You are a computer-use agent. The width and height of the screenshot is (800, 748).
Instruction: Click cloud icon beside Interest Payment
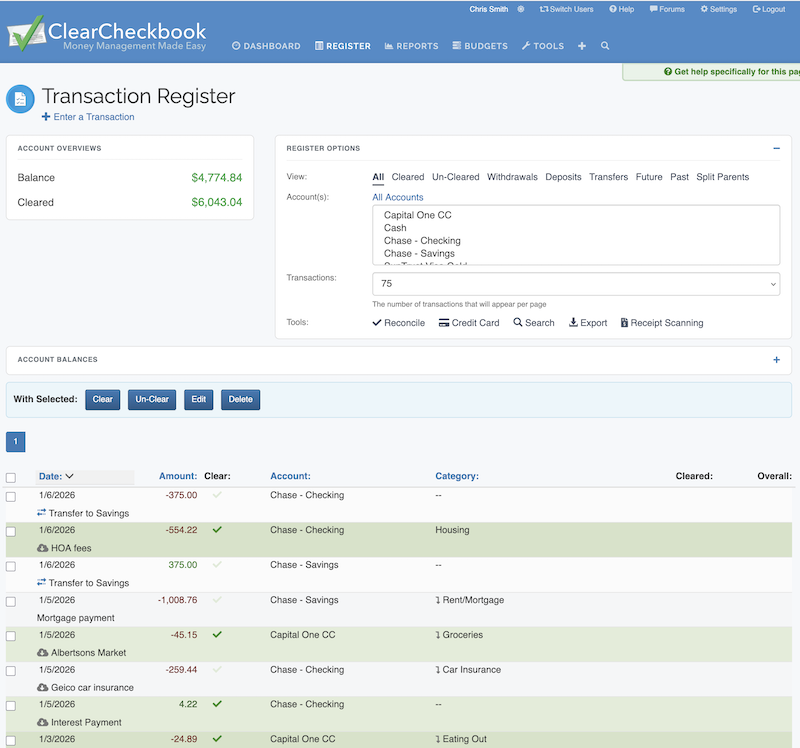43,722
